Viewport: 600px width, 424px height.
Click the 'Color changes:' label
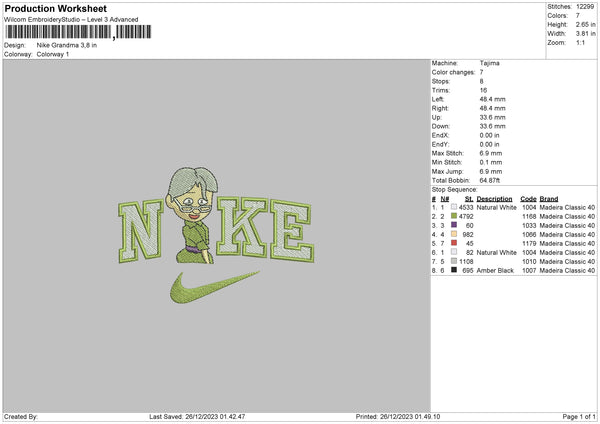tap(453, 72)
